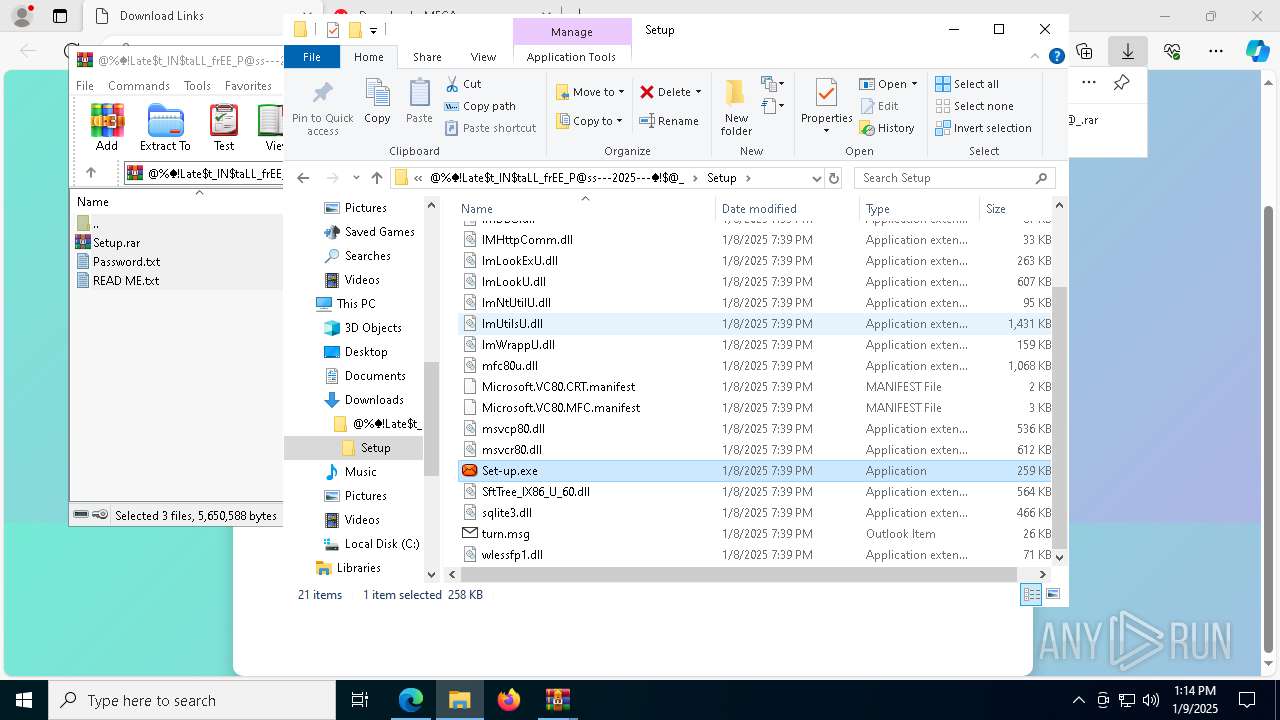
Task: Open the Application Tools tab
Action: tap(571, 57)
